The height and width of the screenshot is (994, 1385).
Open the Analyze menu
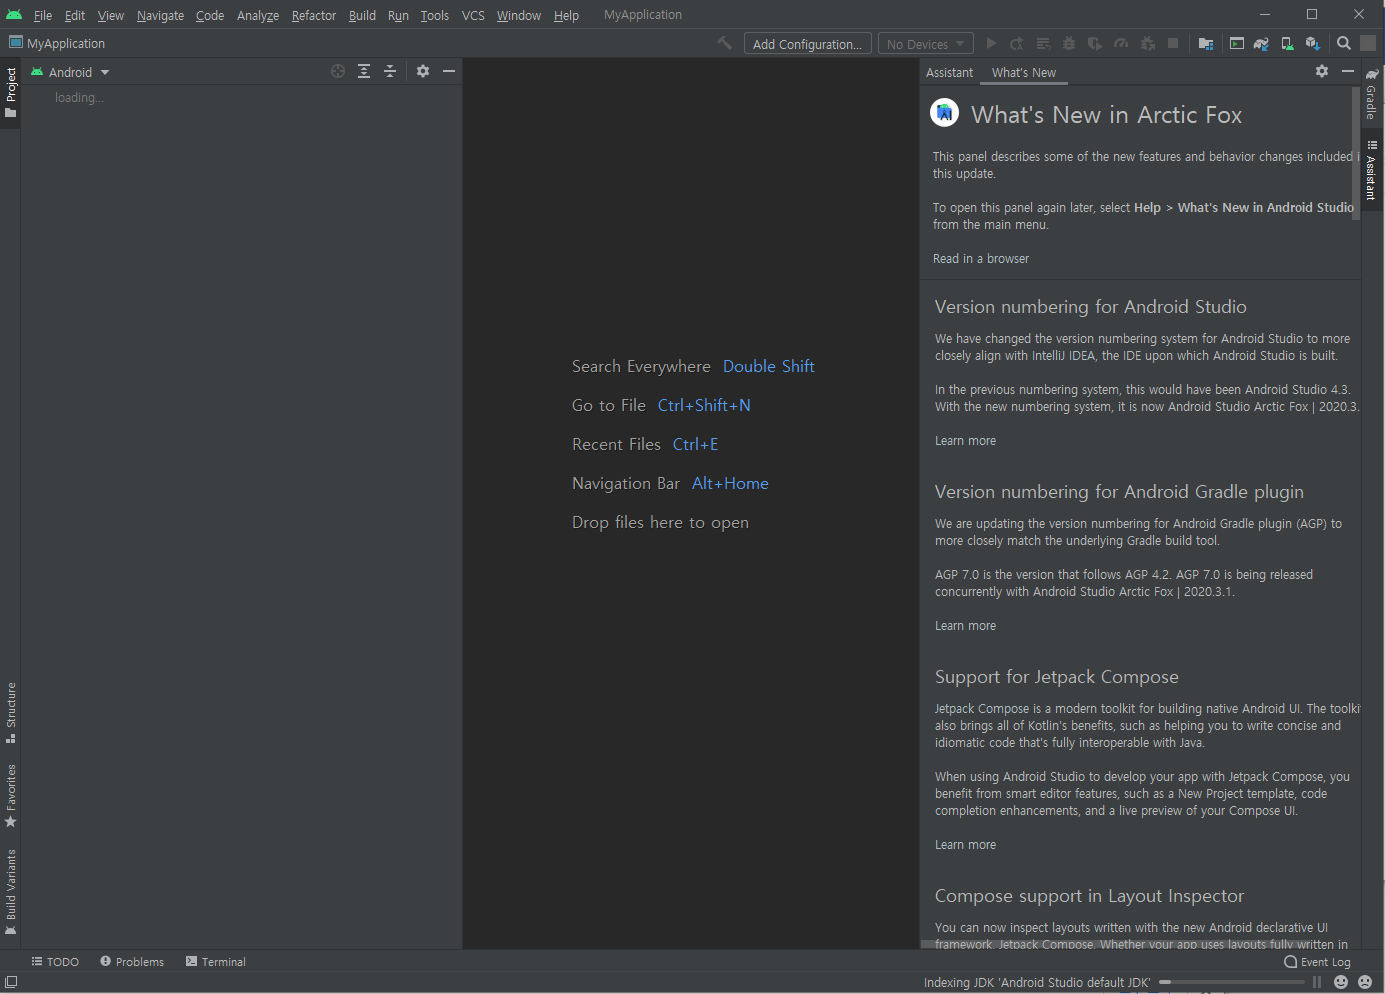point(258,15)
